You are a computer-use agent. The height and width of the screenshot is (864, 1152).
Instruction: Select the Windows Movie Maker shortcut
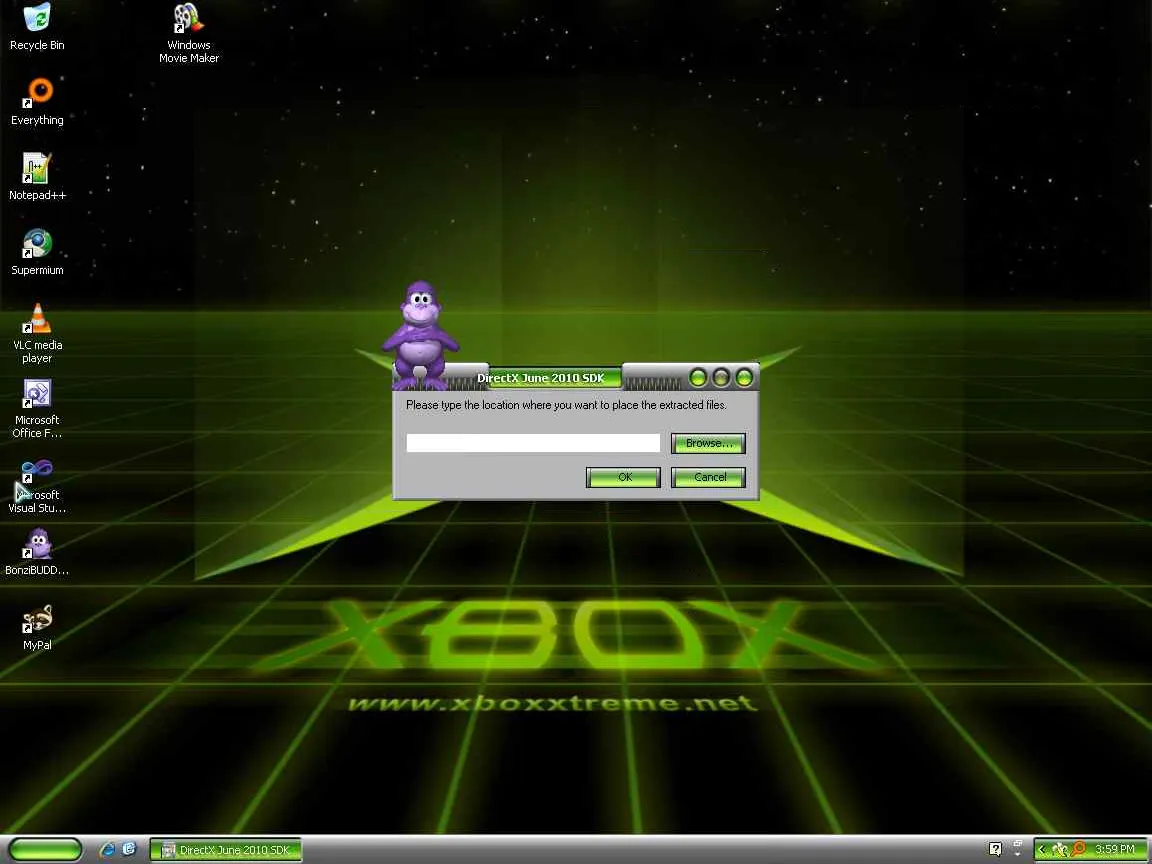(x=188, y=33)
